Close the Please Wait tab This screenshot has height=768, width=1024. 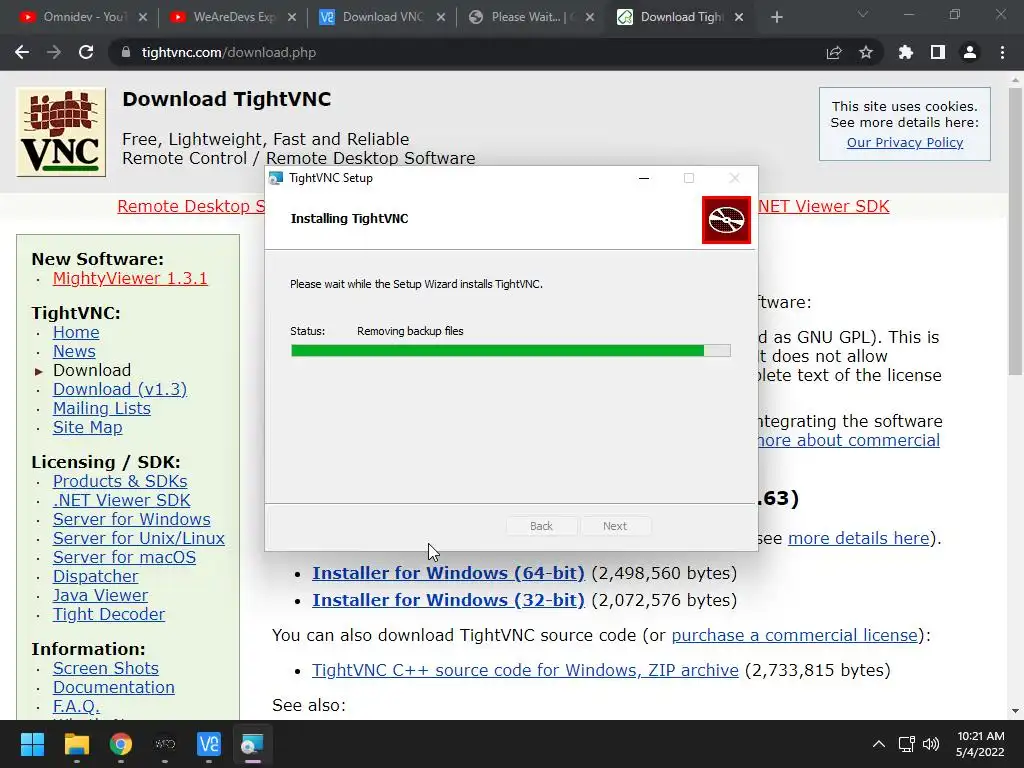pyautogui.click(x=590, y=17)
